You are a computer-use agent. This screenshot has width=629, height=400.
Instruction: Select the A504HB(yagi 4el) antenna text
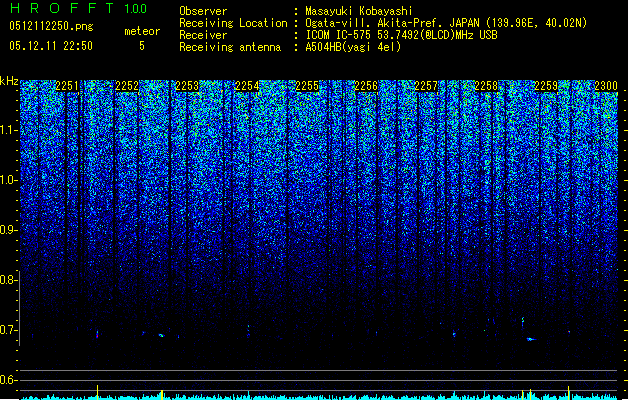click(353, 47)
